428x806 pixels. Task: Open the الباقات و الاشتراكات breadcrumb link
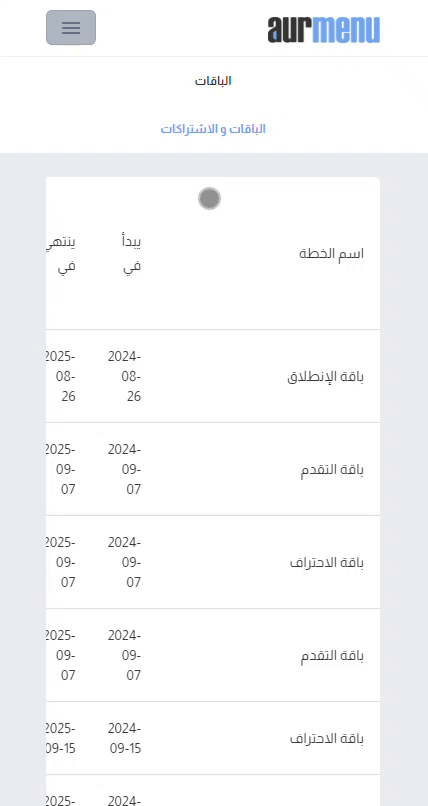(x=213, y=129)
